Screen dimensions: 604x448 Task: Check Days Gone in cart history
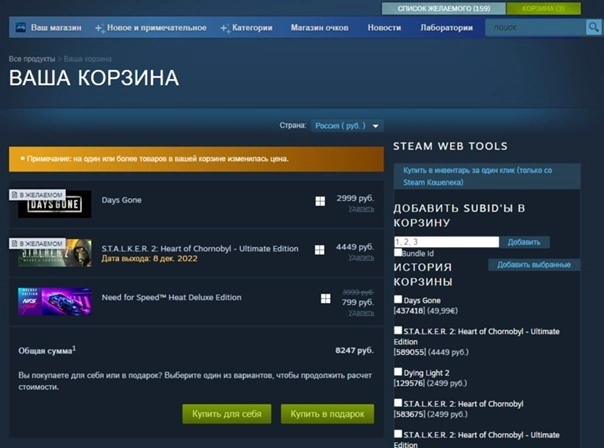tap(398, 299)
